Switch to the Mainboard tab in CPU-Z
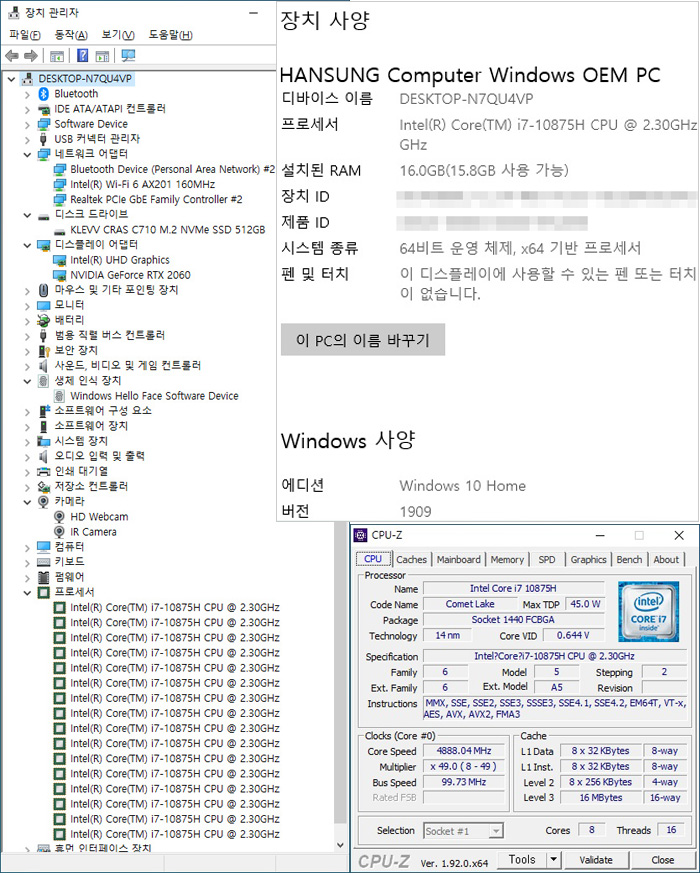This screenshot has width=700, height=876. [x=459, y=559]
